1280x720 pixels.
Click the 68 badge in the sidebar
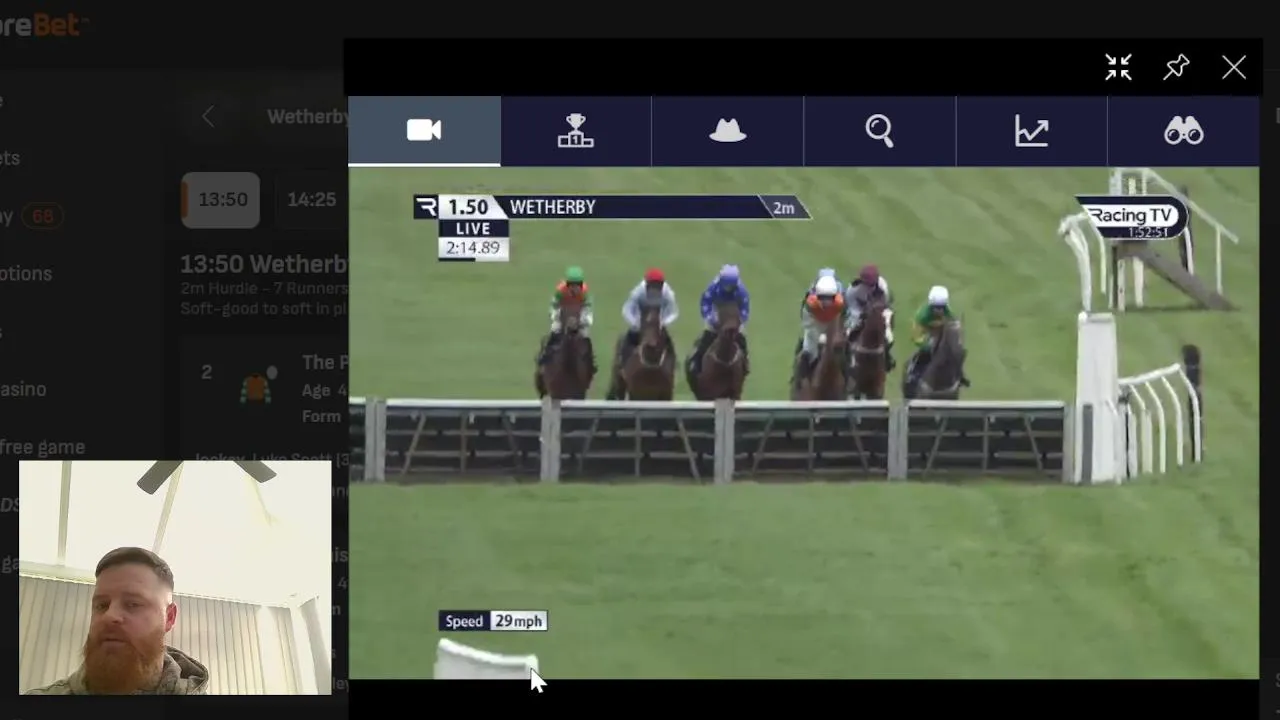point(43,215)
